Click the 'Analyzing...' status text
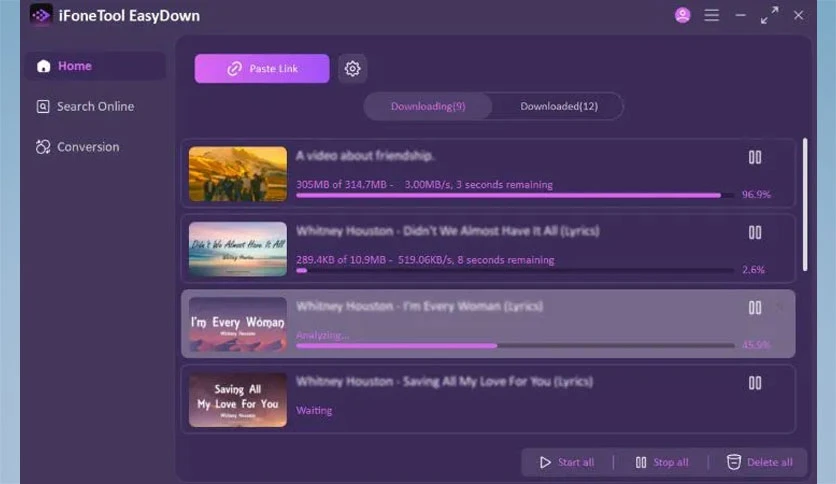836x484 pixels. [323, 335]
